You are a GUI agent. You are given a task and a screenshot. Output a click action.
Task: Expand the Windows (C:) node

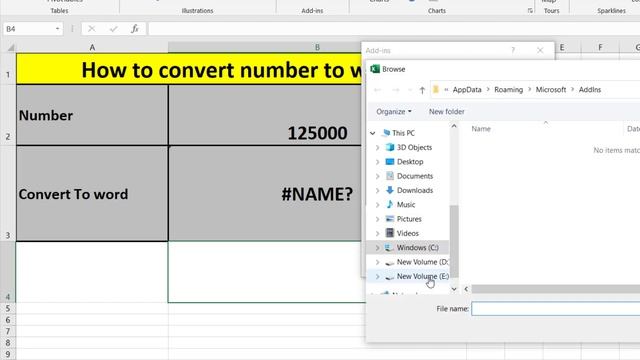(x=378, y=247)
